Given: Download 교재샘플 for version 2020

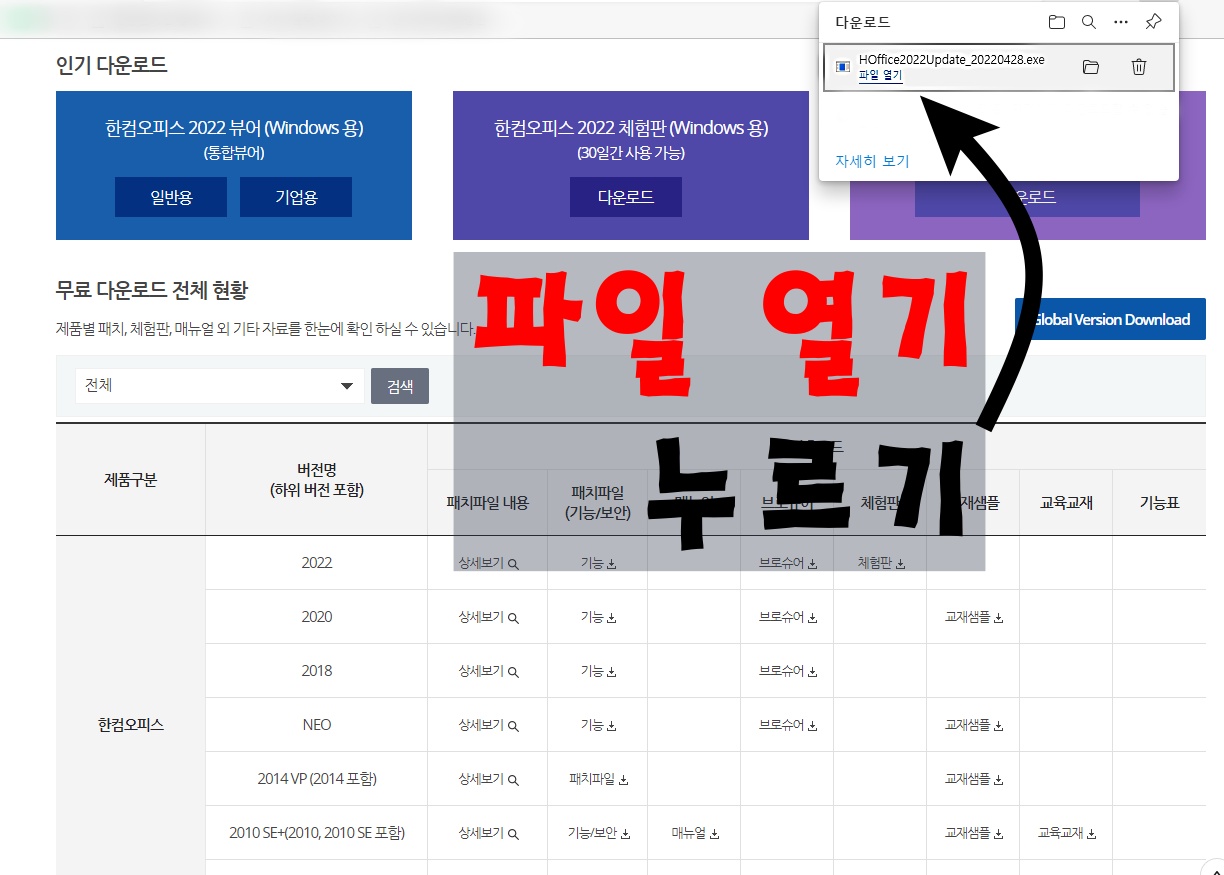Looking at the screenshot, I should tap(974, 617).
